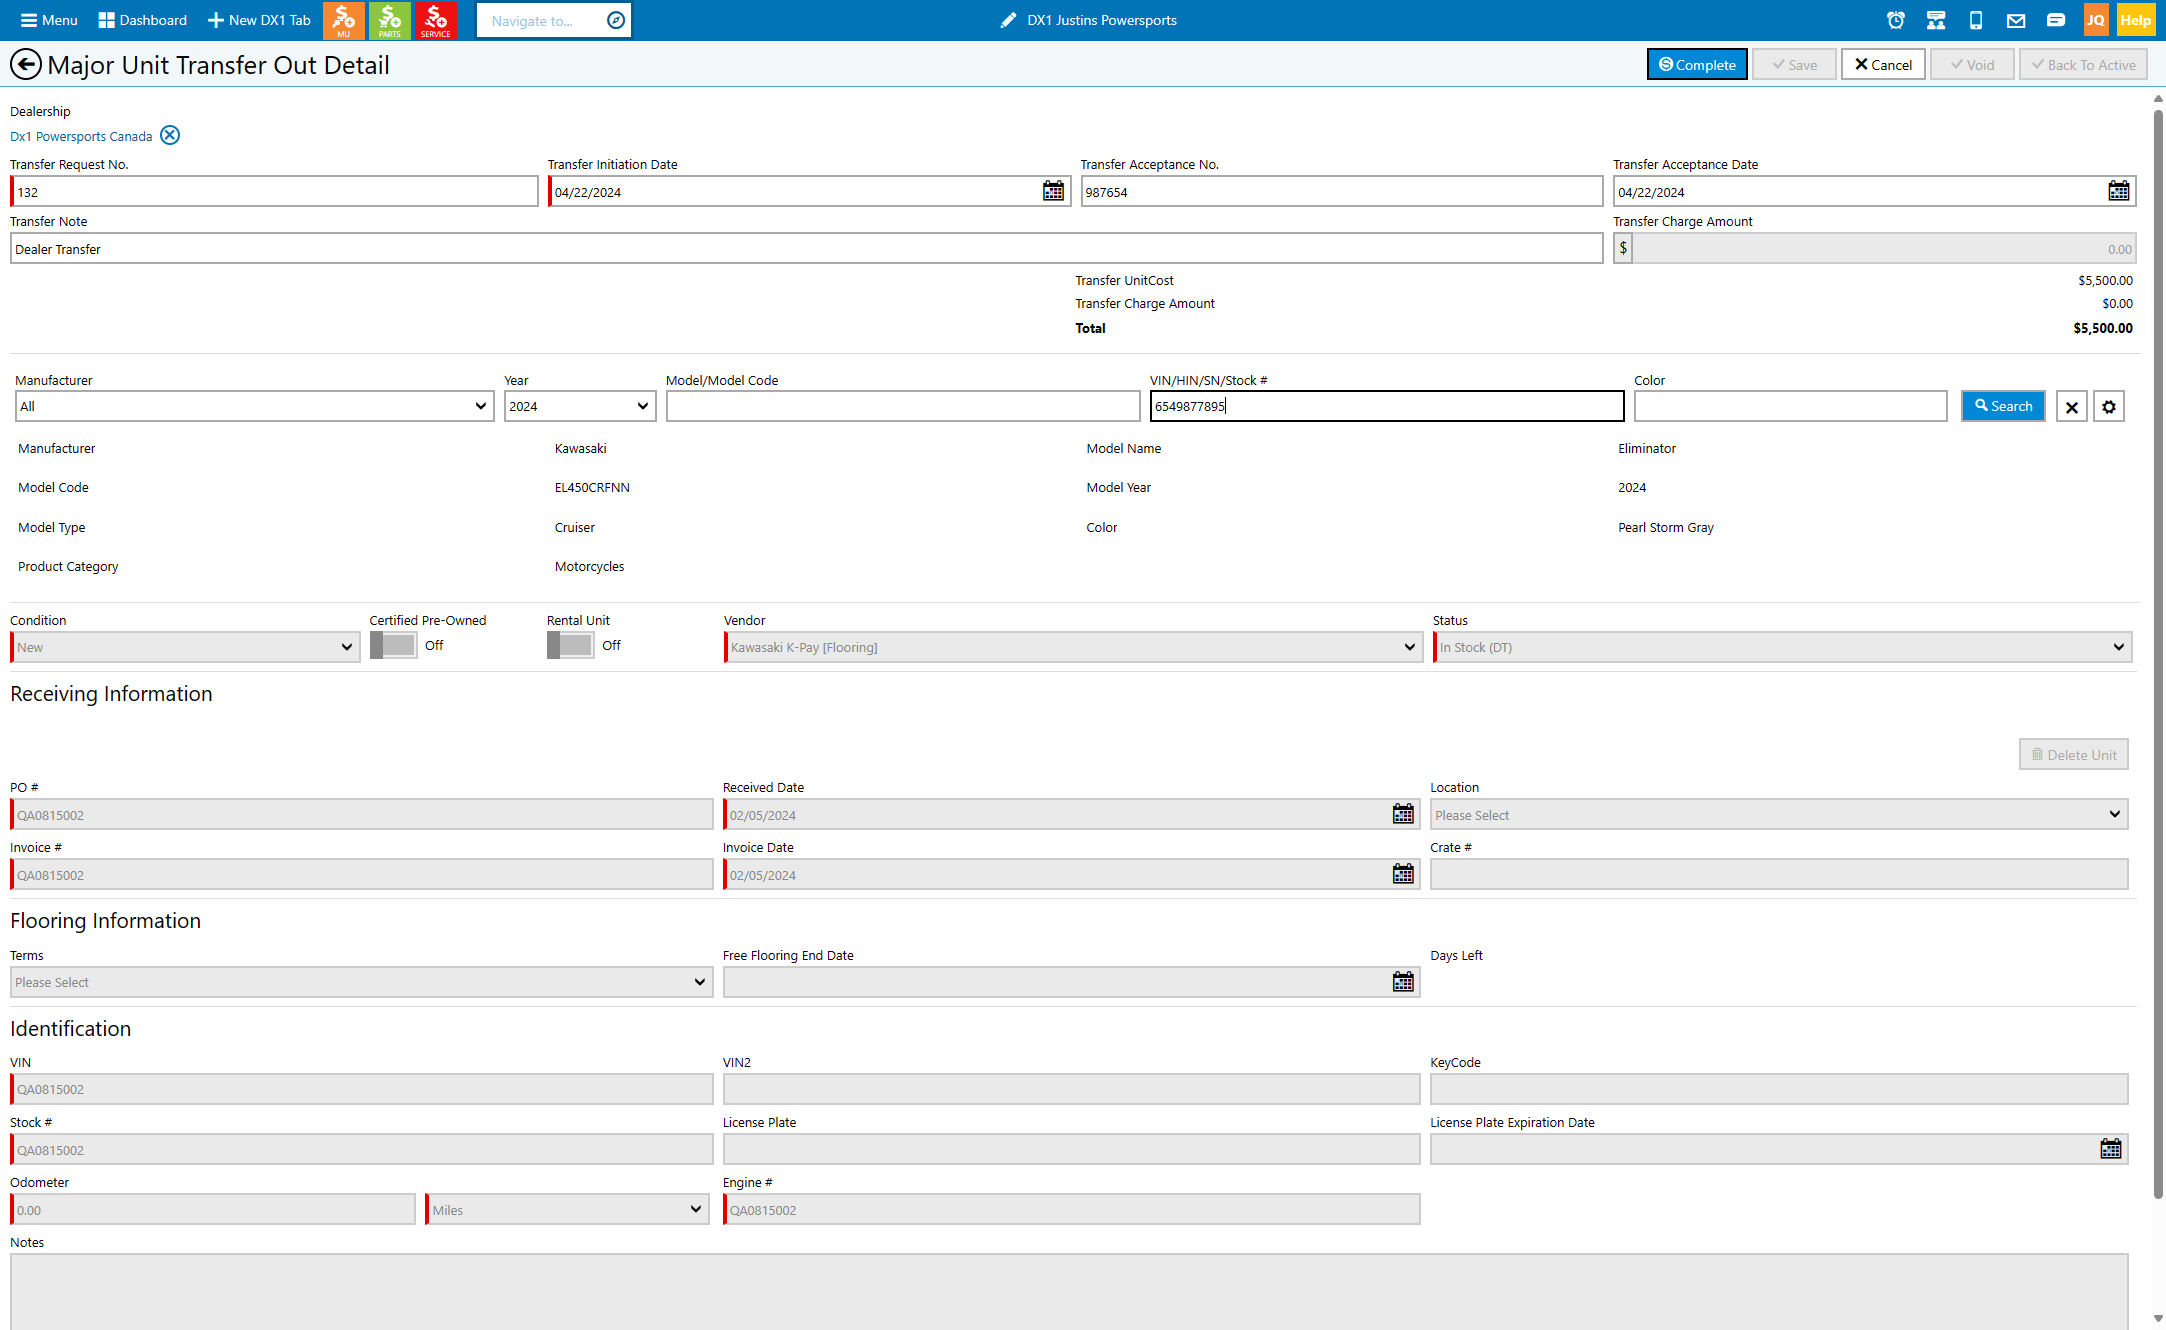Clear the unit search filters
2166x1330 pixels.
pos(2071,406)
